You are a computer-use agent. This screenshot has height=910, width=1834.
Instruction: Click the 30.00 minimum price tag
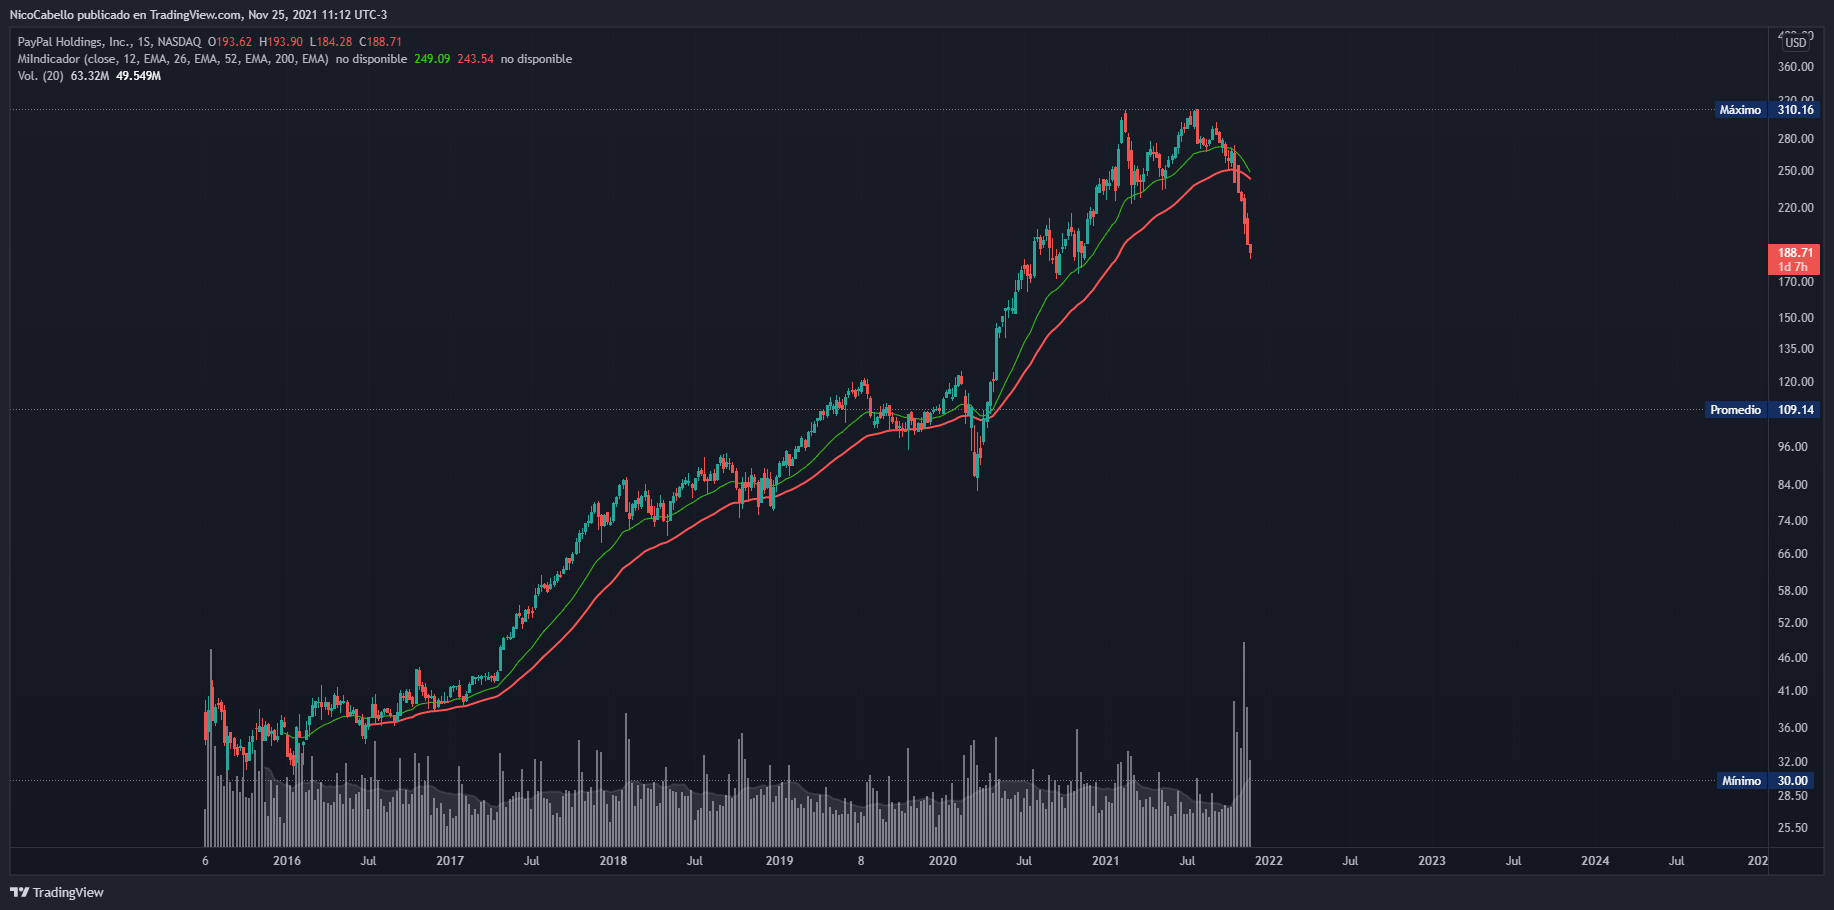(1792, 781)
